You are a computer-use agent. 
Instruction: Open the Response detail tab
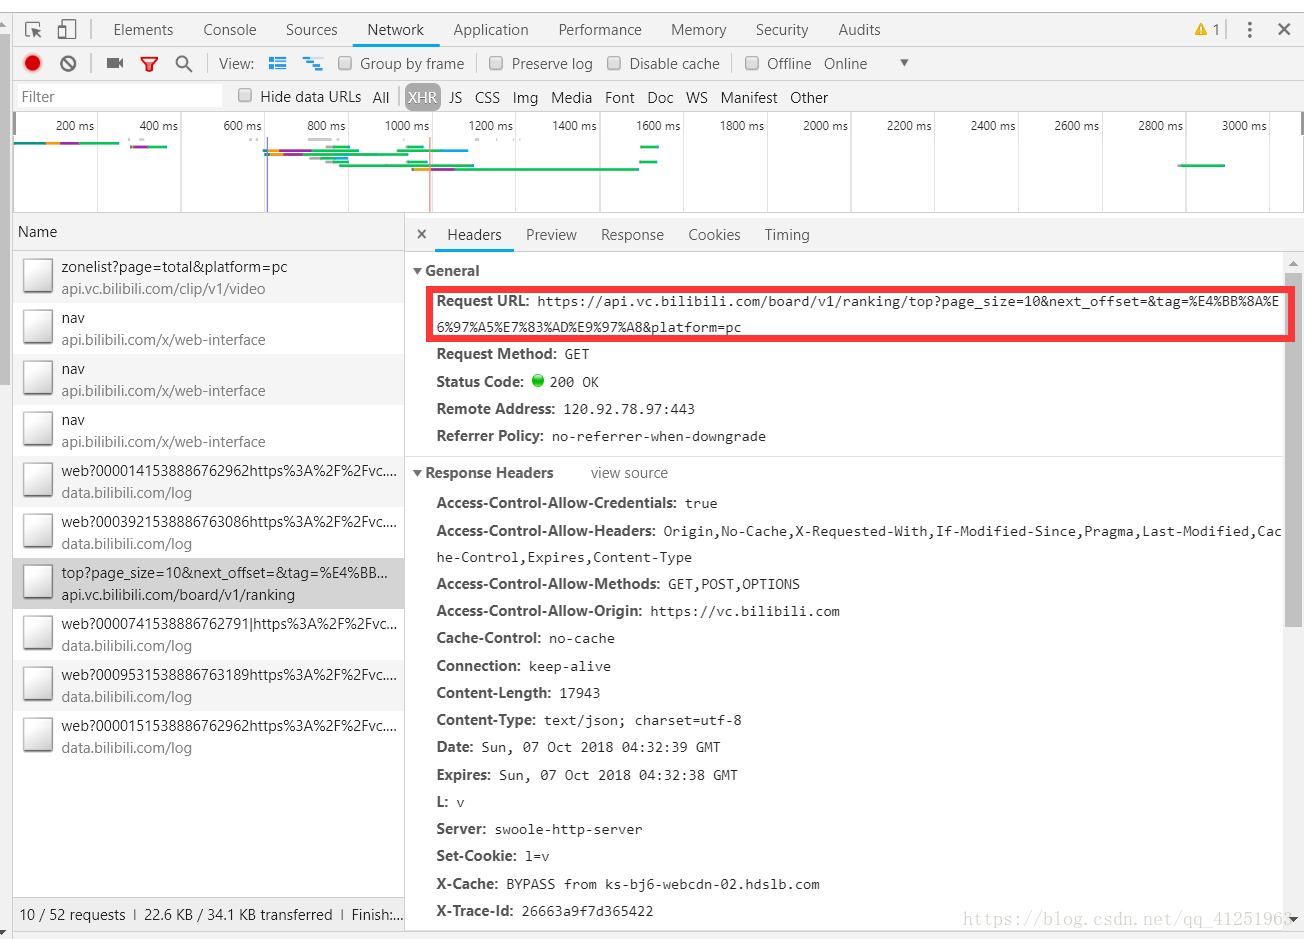(x=632, y=235)
